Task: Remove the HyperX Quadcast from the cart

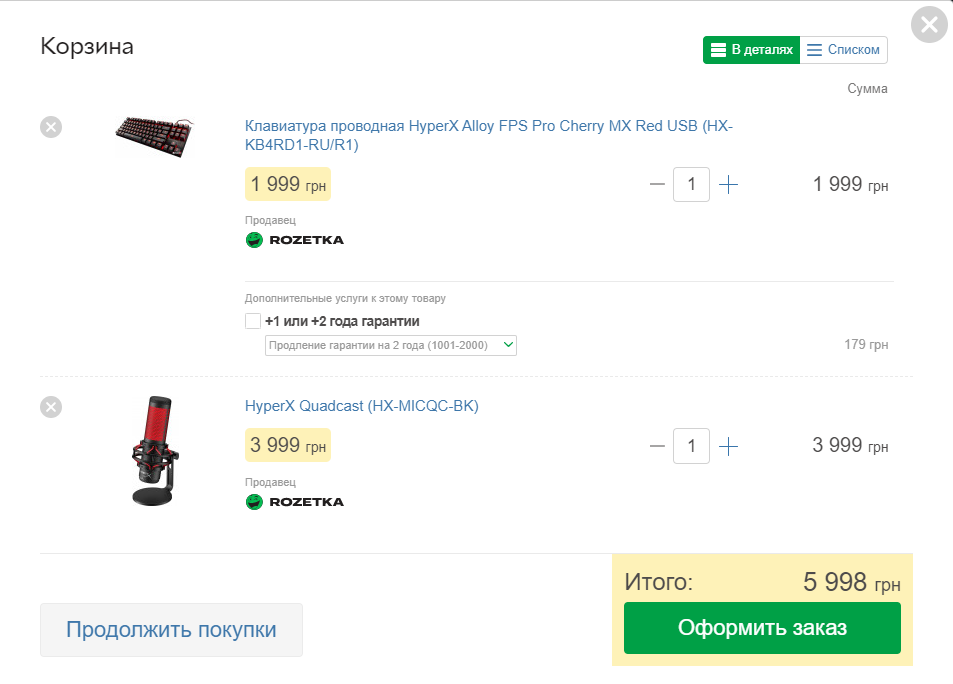Action: (x=51, y=407)
